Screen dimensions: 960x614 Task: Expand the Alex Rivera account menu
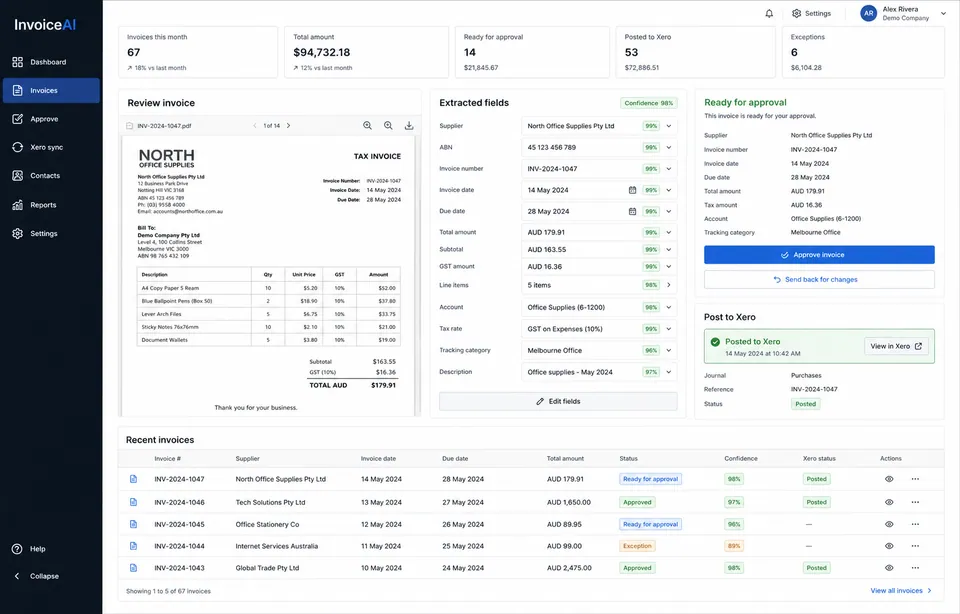pyautogui.click(x=943, y=13)
